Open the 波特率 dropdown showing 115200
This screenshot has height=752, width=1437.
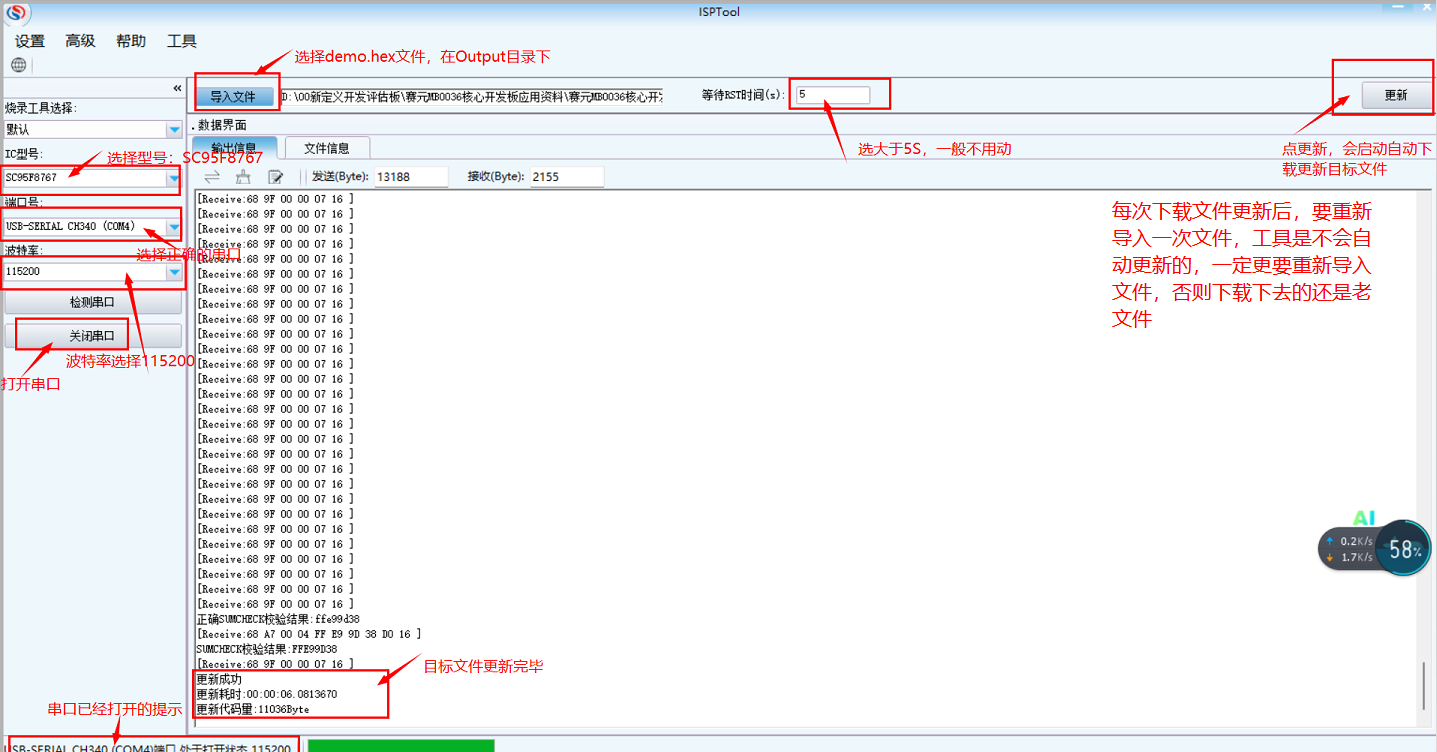tap(92, 272)
